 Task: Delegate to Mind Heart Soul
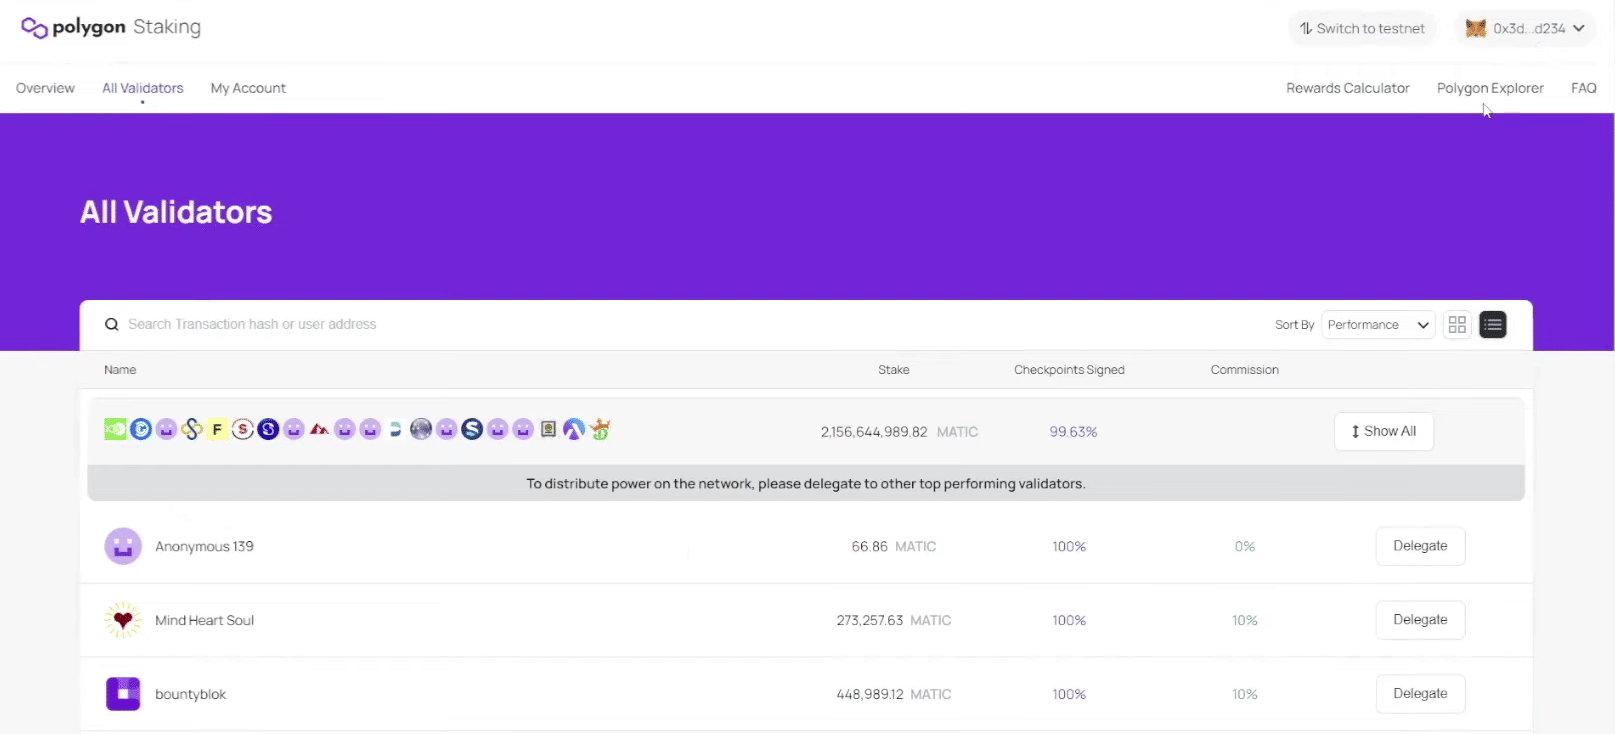point(1420,620)
